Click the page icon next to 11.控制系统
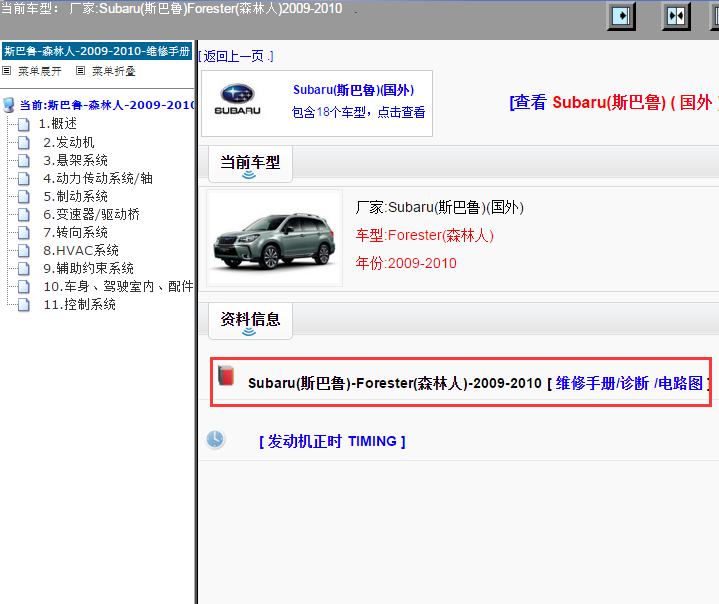This screenshot has width=719, height=604. 24,305
